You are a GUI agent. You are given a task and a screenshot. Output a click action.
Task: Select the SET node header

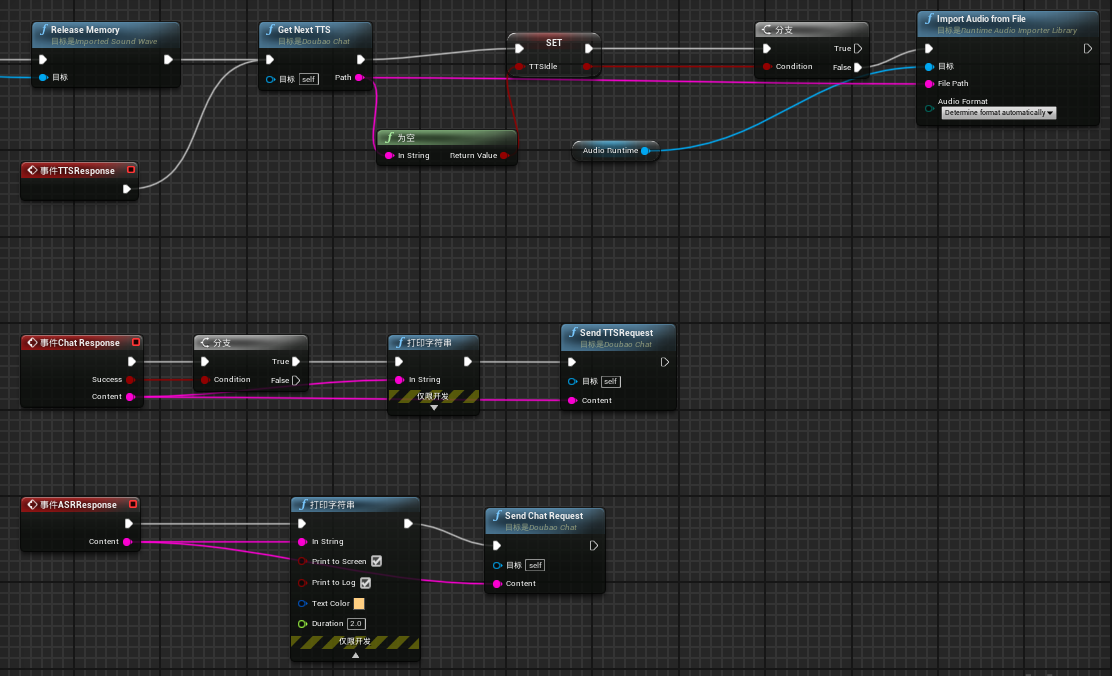(554, 43)
